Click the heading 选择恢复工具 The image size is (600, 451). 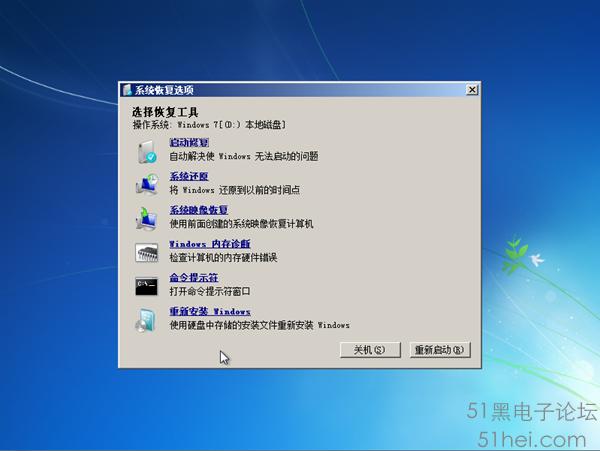pos(165,112)
